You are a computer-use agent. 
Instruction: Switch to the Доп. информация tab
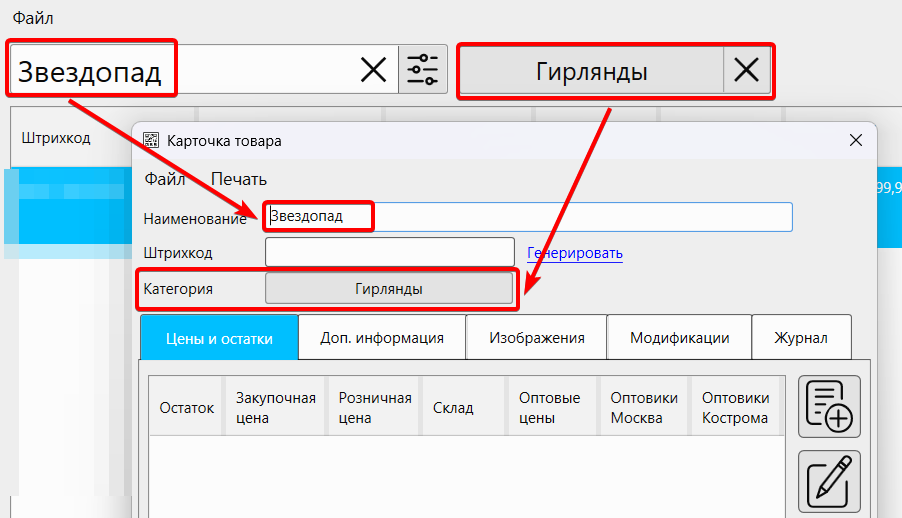(382, 338)
